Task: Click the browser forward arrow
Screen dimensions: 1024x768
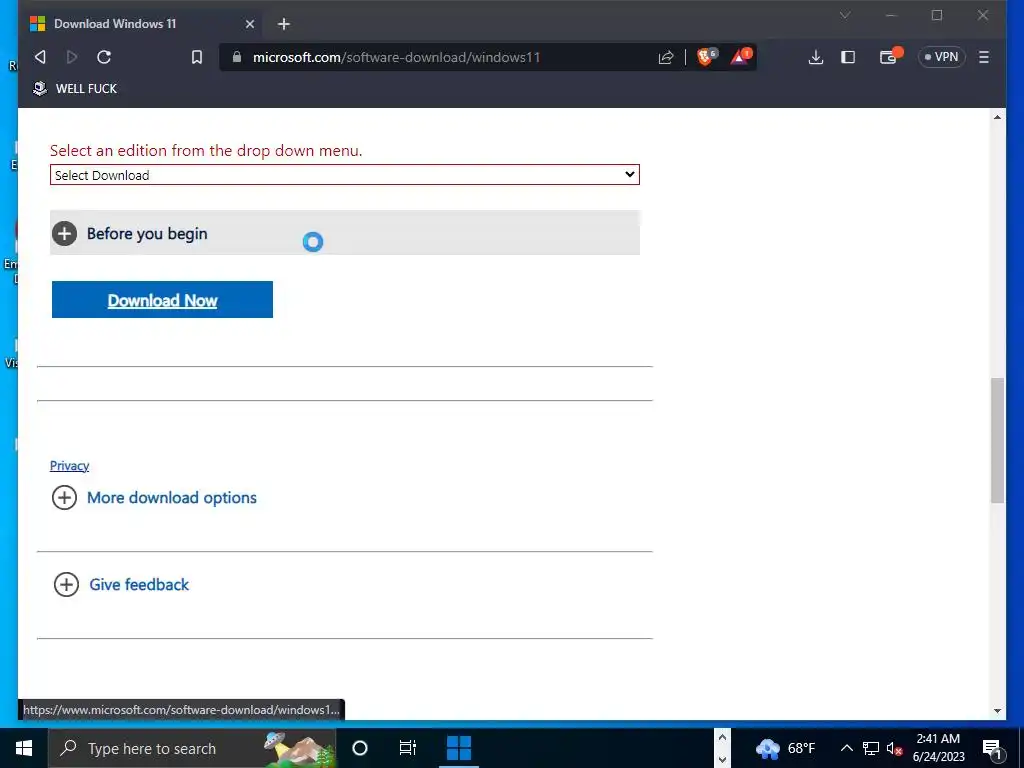Action: pyautogui.click(x=72, y=57)
